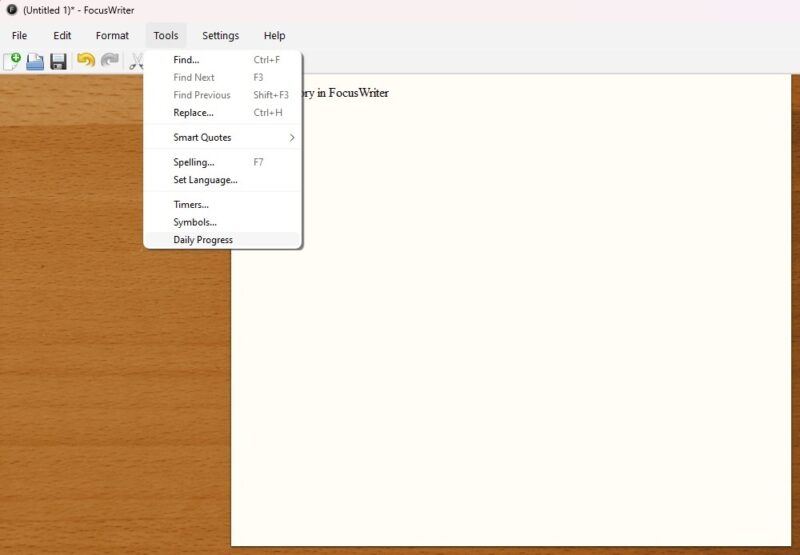Click the grey Redo arrow icon
This screenshot has width=800, height=555.
point(110,61)
